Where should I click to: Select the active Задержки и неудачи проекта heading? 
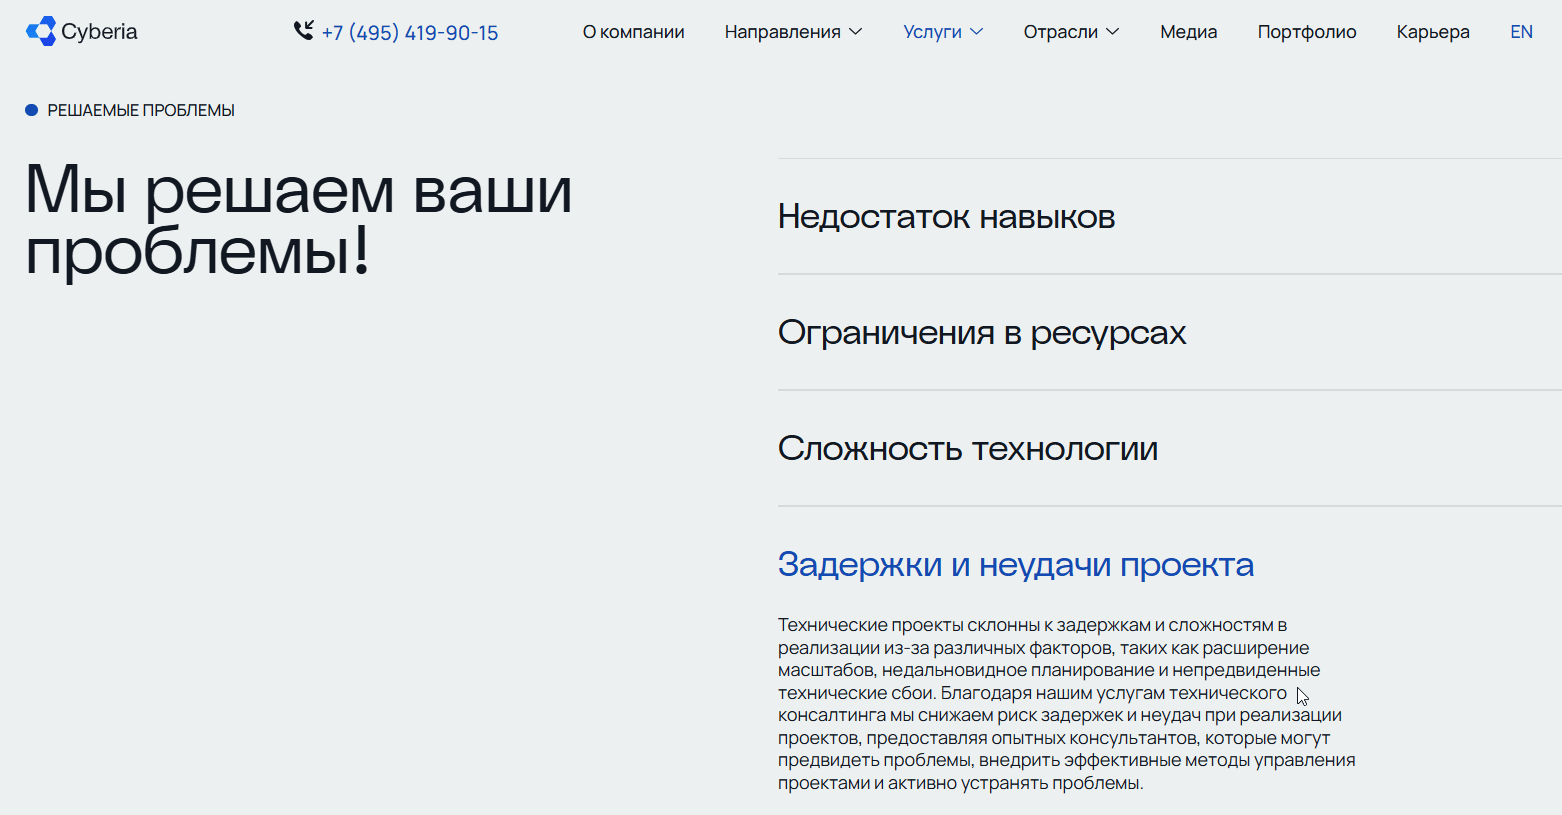tap(1015, 564)
